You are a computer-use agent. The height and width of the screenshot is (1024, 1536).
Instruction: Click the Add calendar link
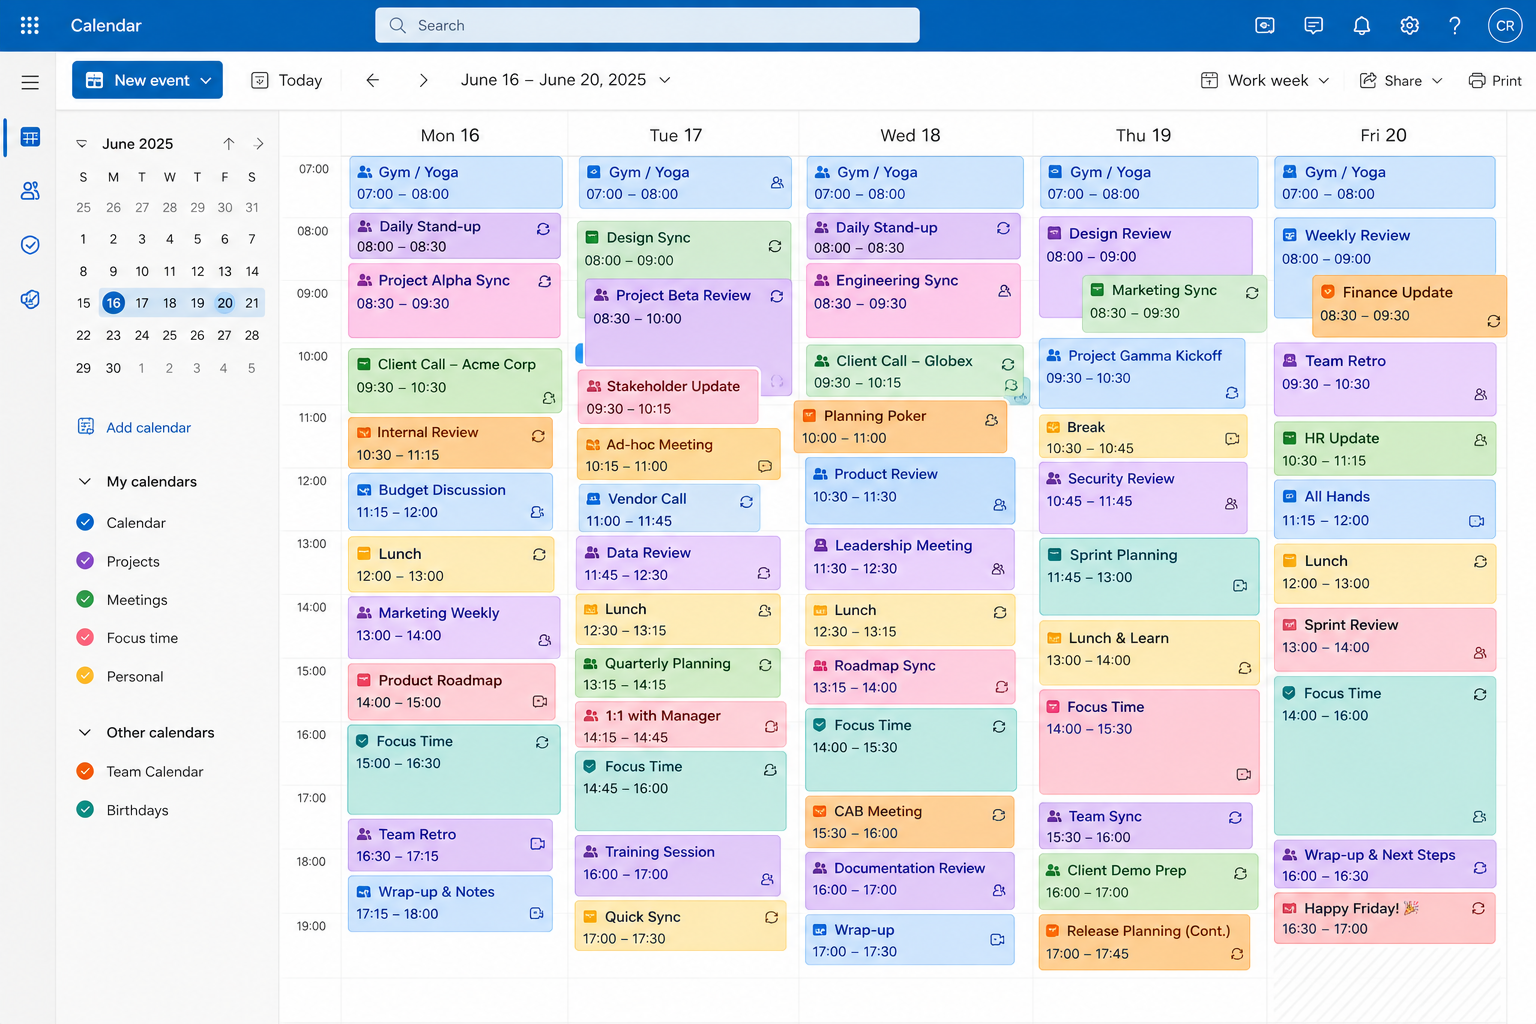click(134, 427)
